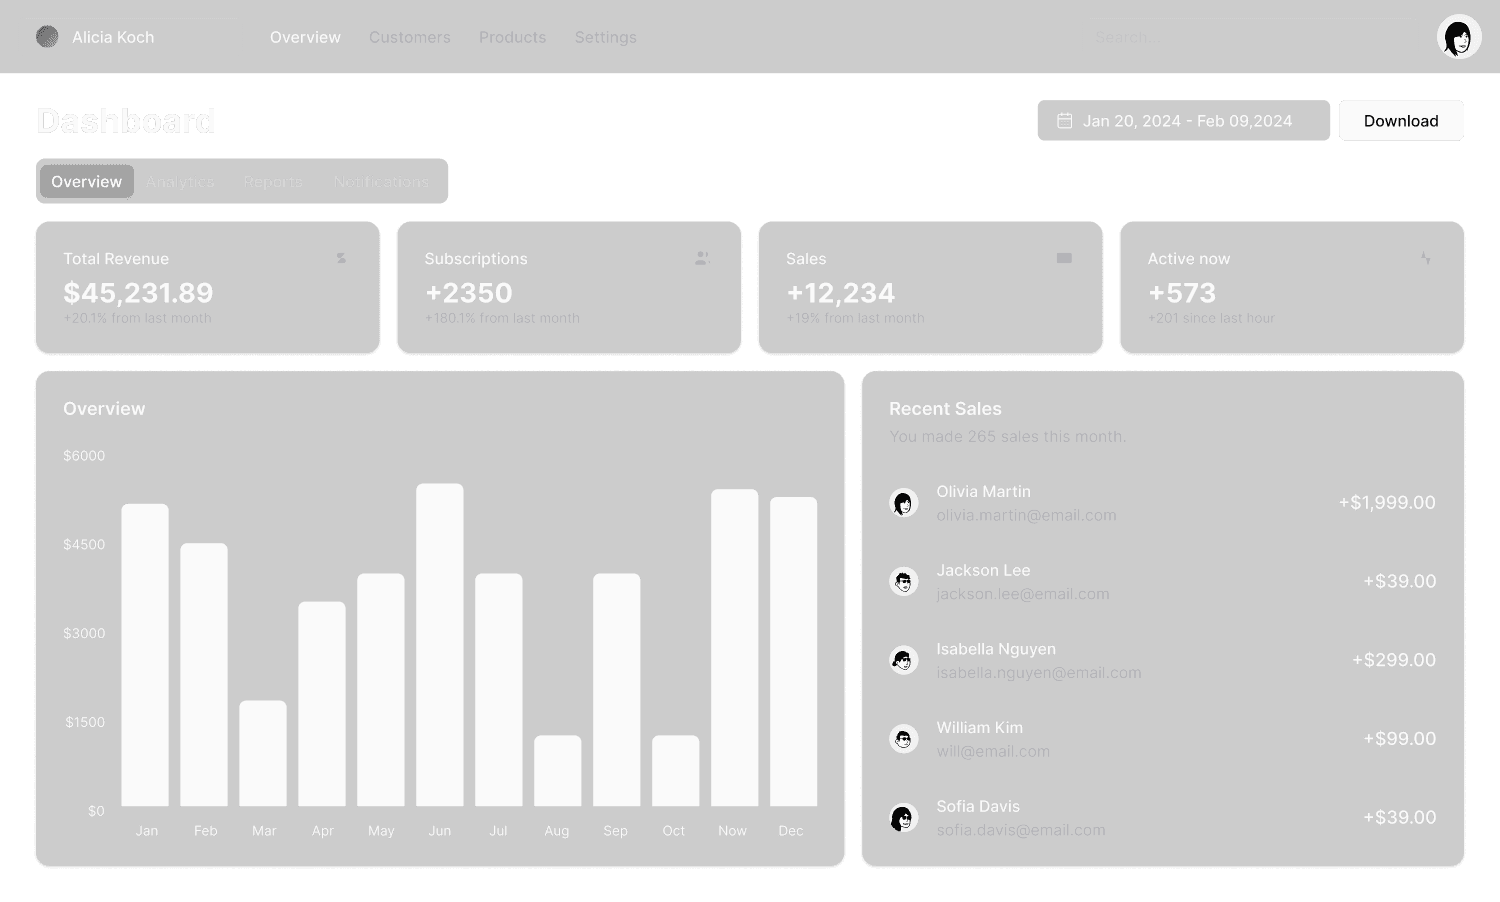Click Jackson Lee's avatar

click(x=904, y=581)
